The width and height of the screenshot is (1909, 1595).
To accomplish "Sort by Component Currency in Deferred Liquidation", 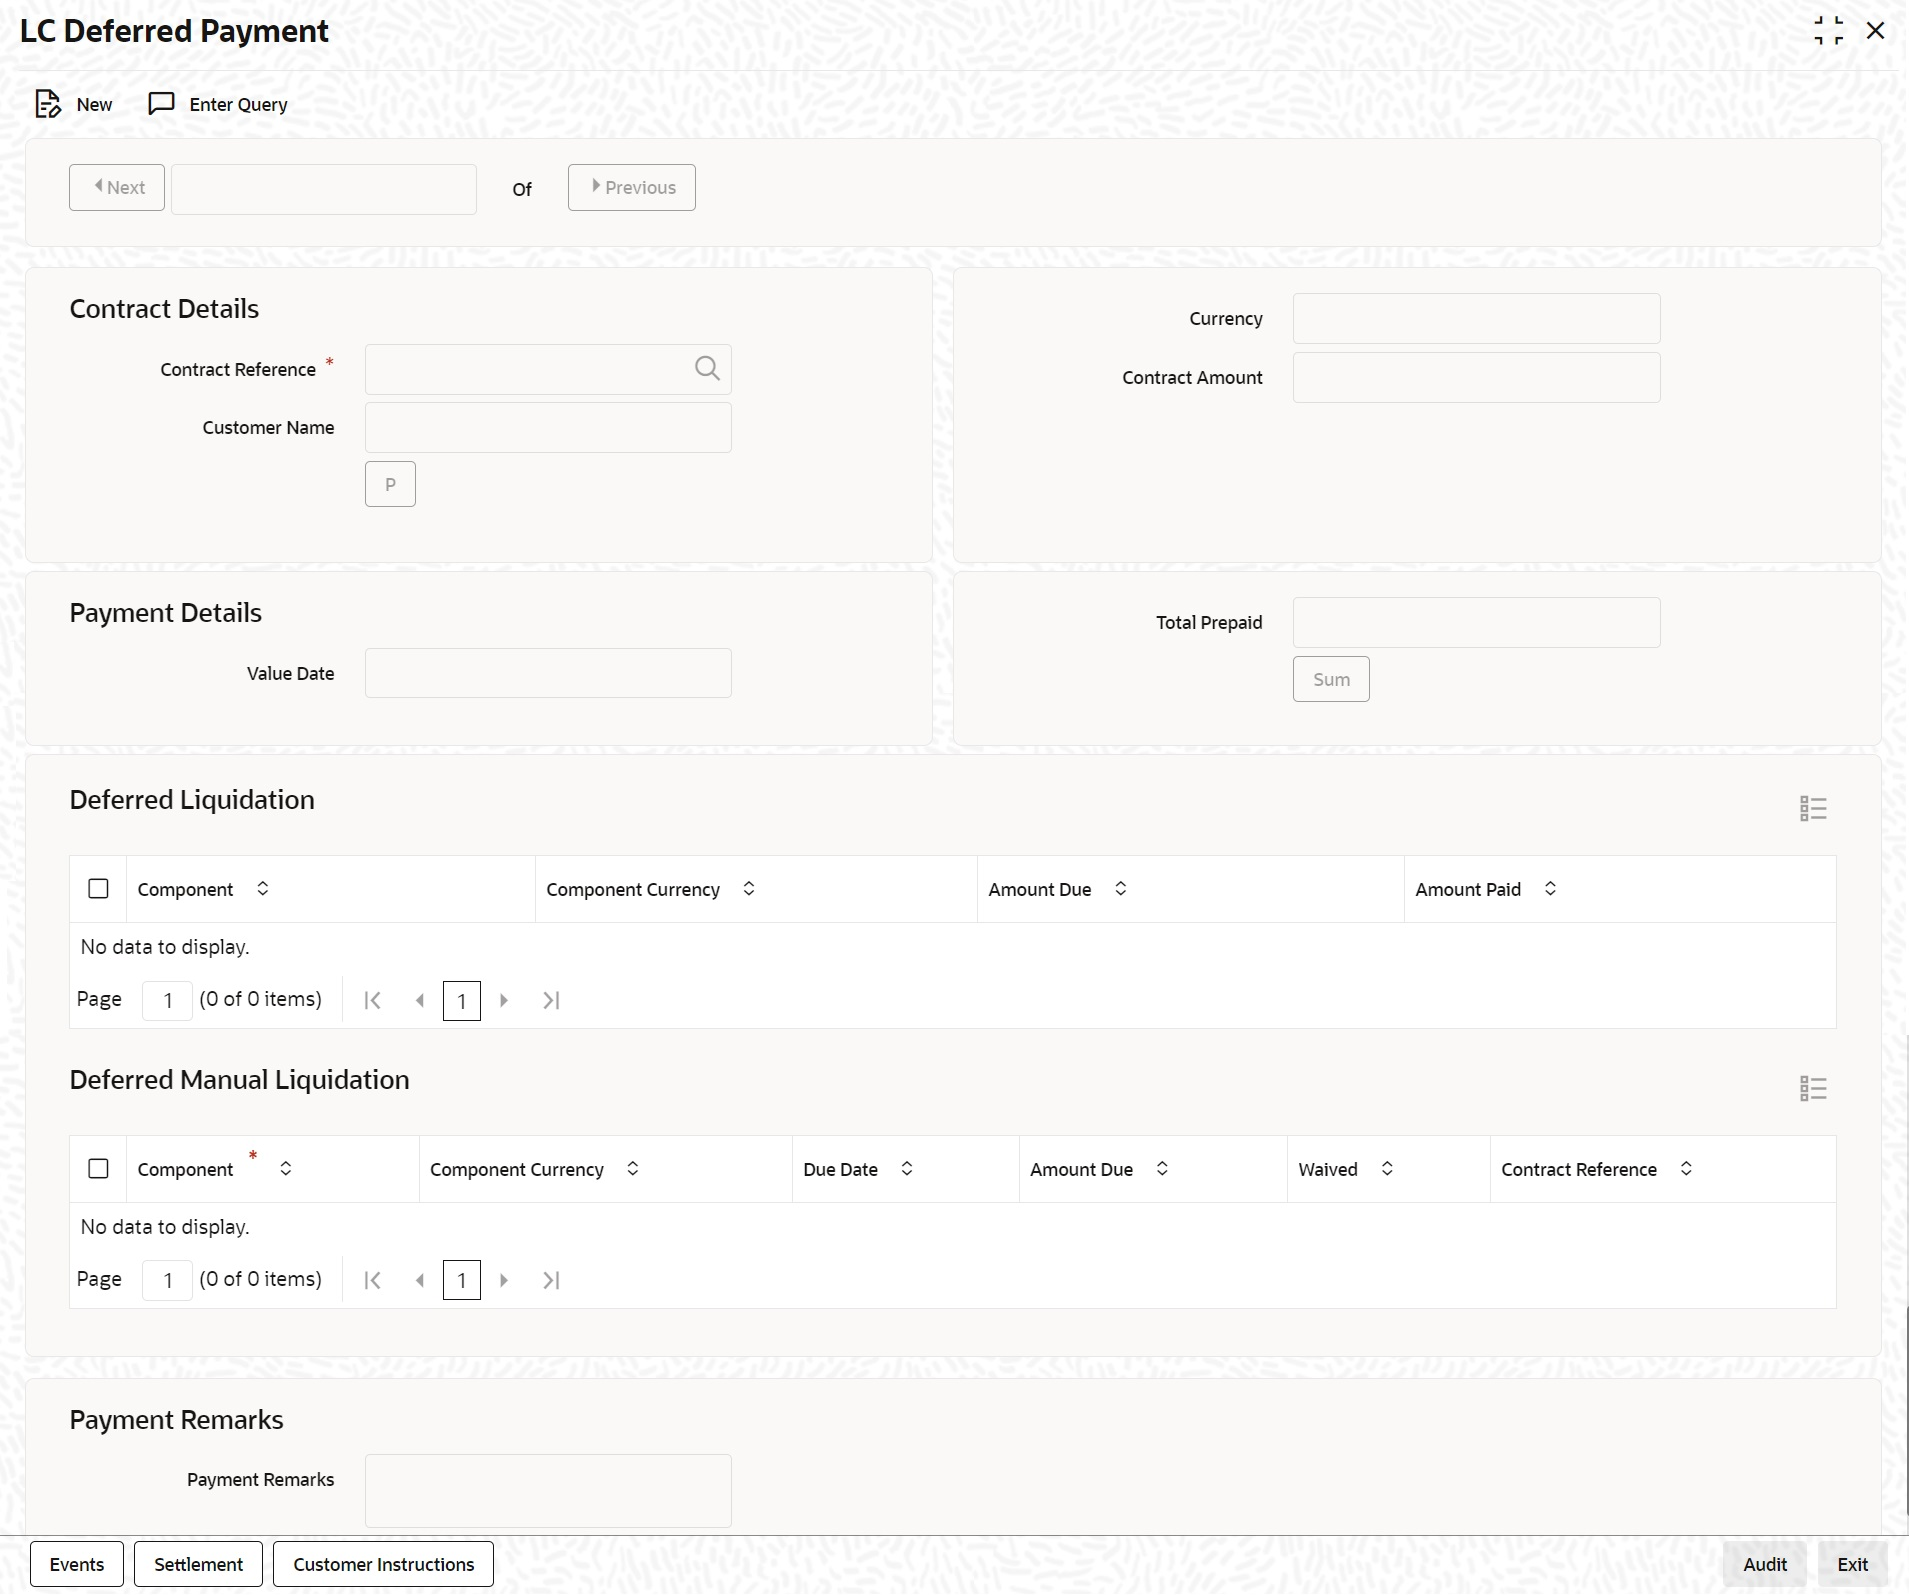I will [x=749, y=888].
